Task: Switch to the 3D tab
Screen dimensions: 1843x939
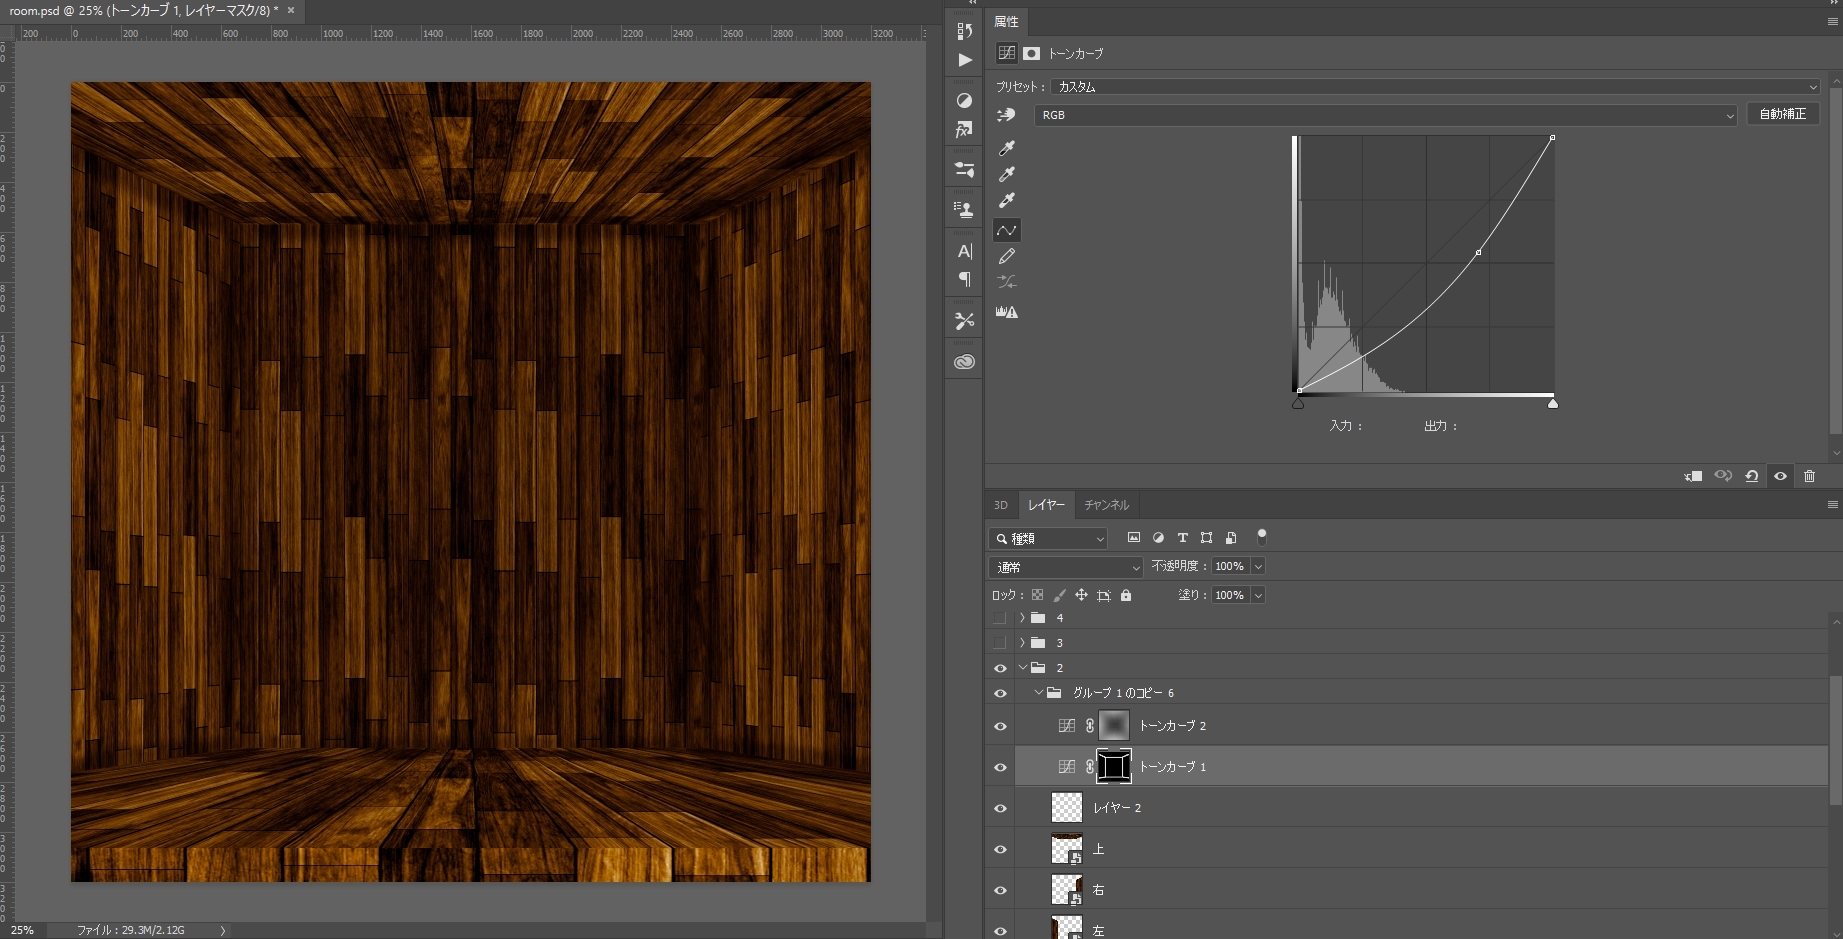Action: coord(1000,505)
